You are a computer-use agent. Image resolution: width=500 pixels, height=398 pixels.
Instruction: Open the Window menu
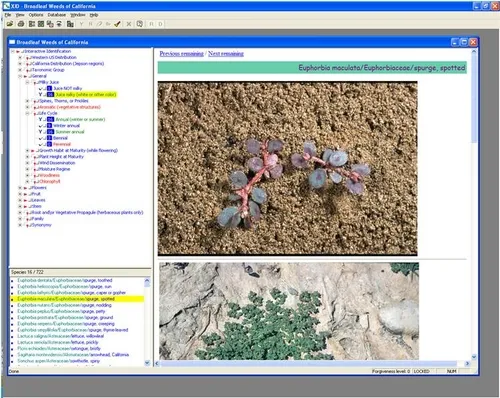click(x=78, y=15)
